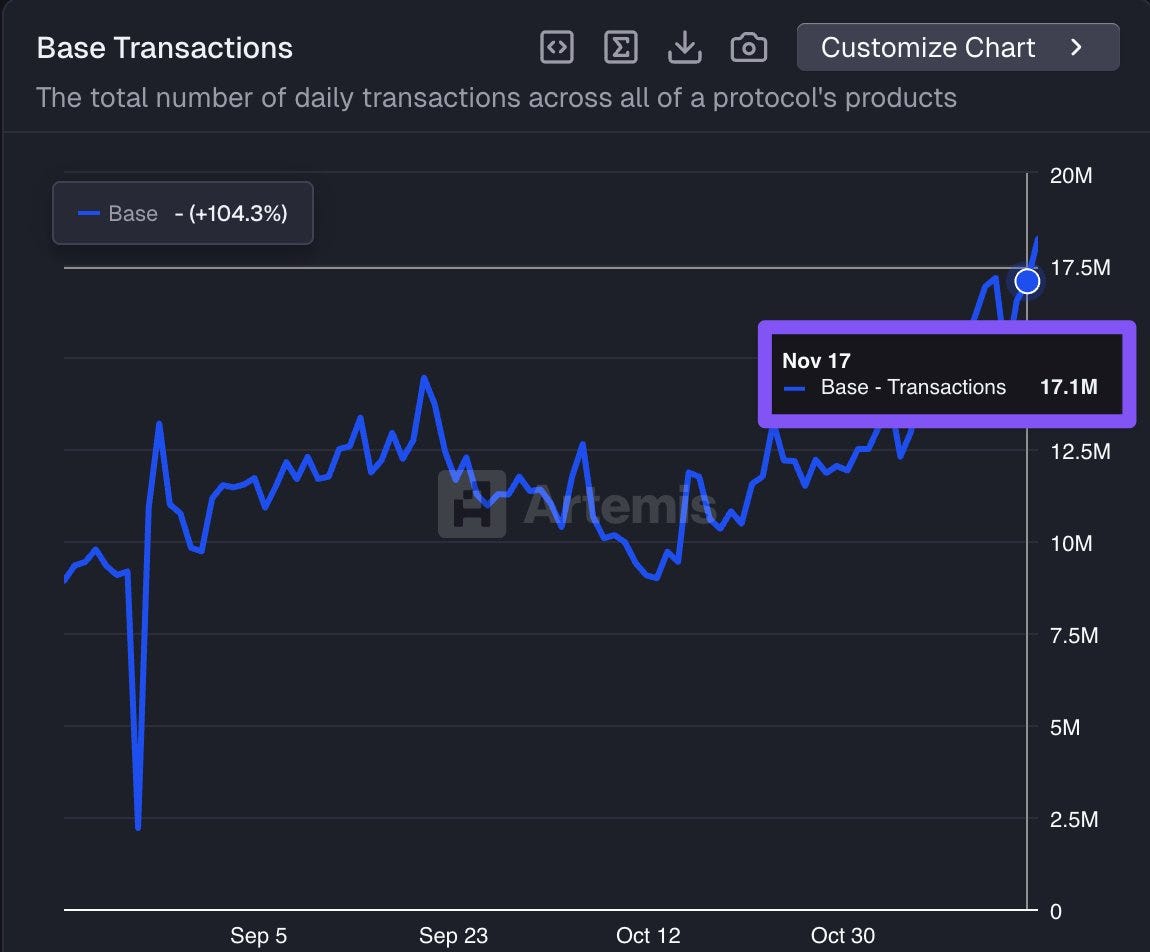Image resolution: width=1150 pixels, height=952 pixels.
Task: Download the chart data
Action: (x=684, y=48)
